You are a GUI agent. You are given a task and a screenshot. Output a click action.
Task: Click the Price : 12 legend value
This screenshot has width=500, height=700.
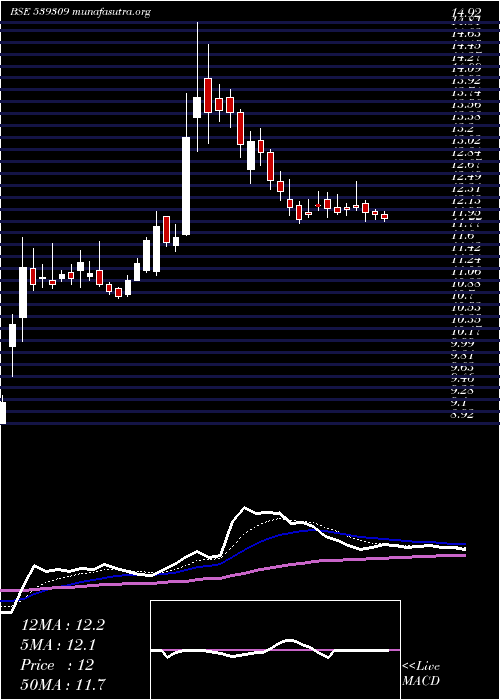point(58,665)
